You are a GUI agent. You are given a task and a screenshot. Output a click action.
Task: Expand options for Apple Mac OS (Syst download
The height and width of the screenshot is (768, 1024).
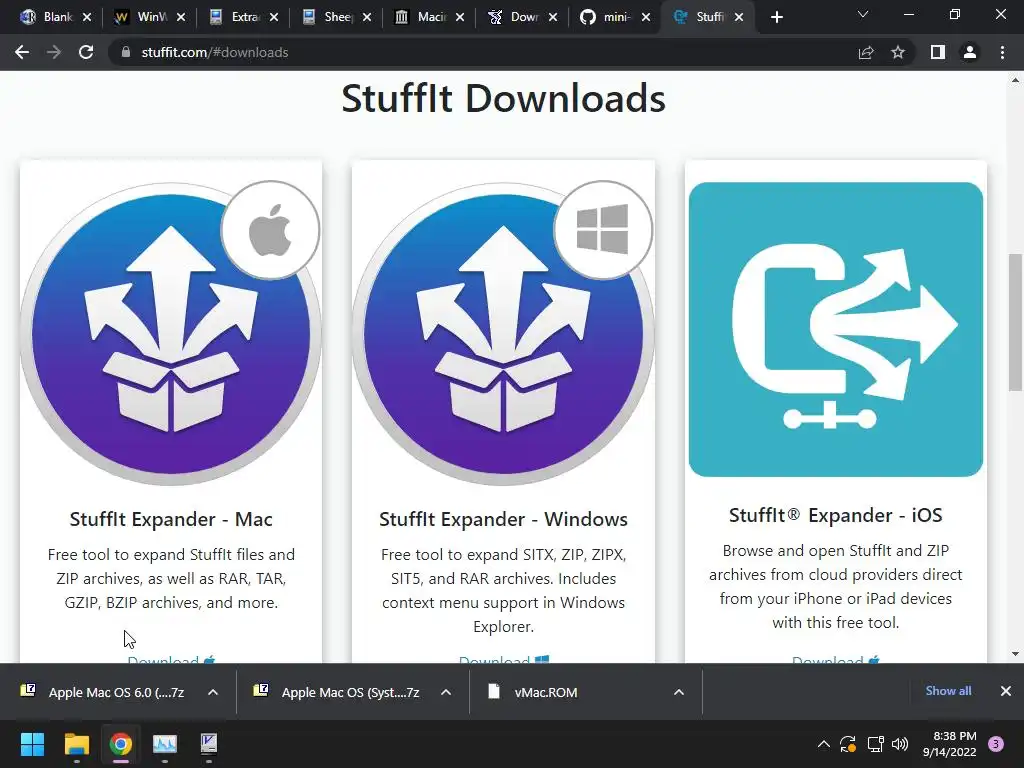click(446, 692)
